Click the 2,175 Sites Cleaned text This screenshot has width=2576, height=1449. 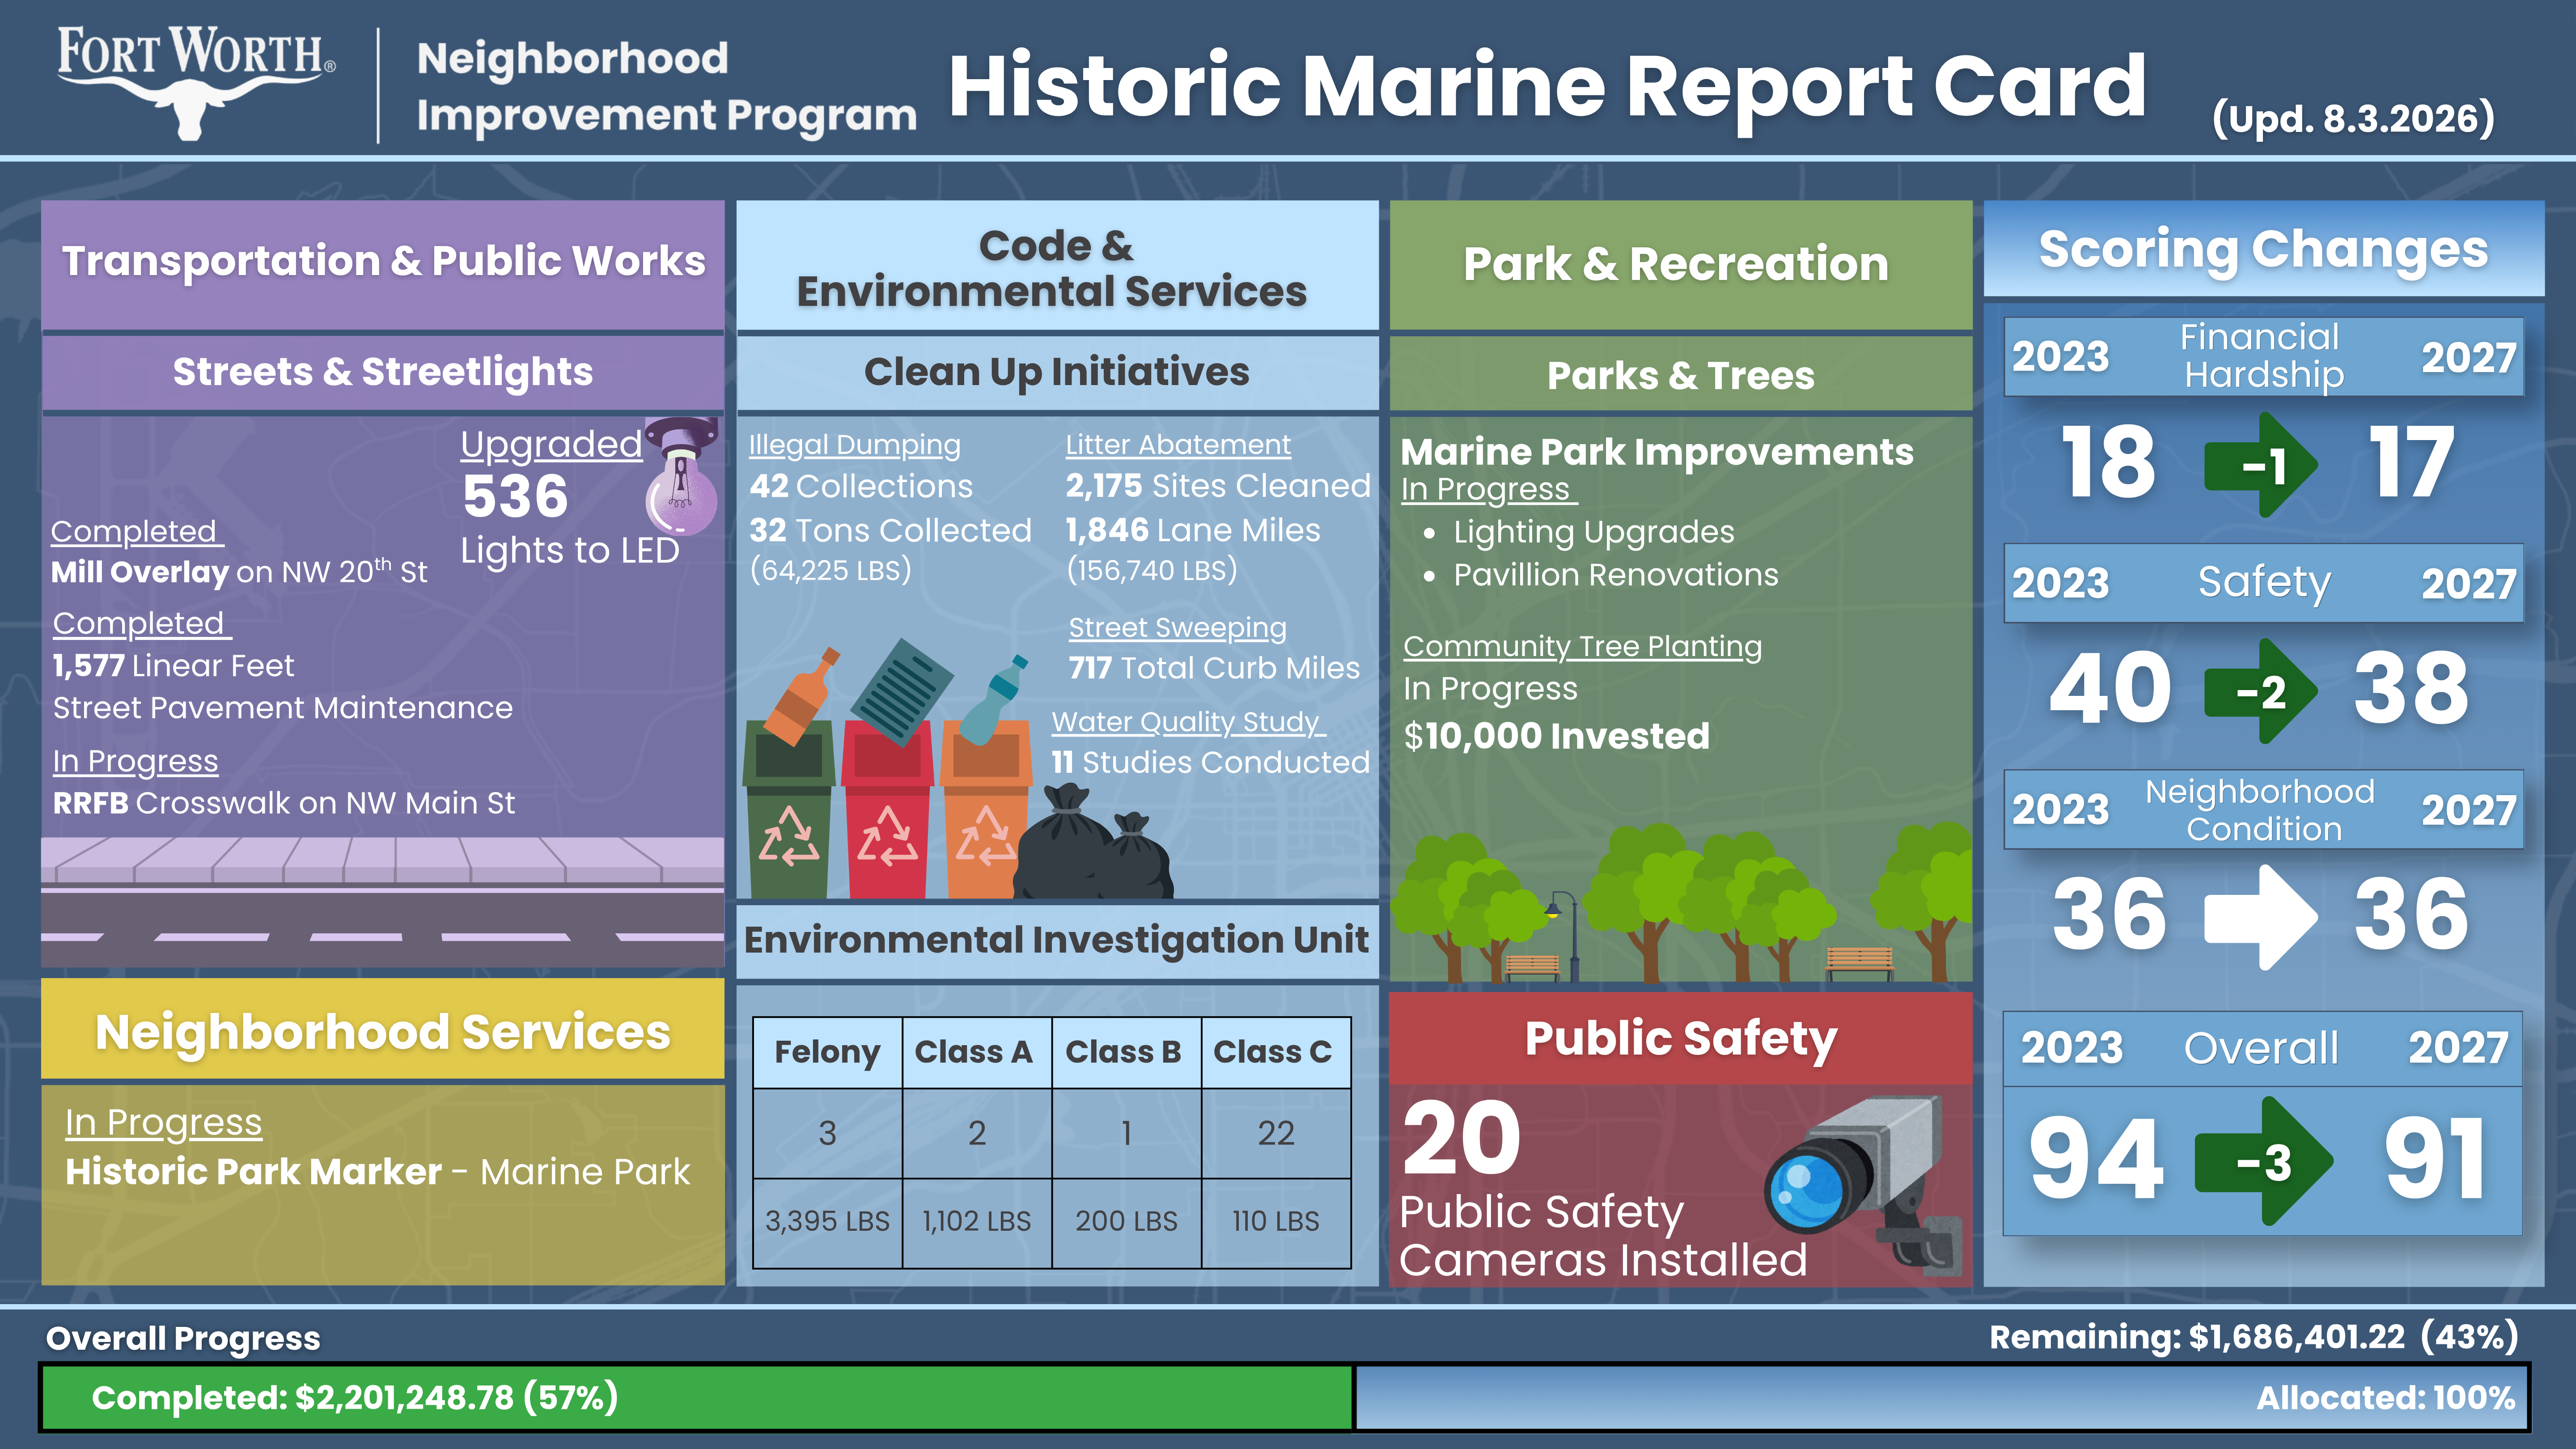click(1217, 487)
